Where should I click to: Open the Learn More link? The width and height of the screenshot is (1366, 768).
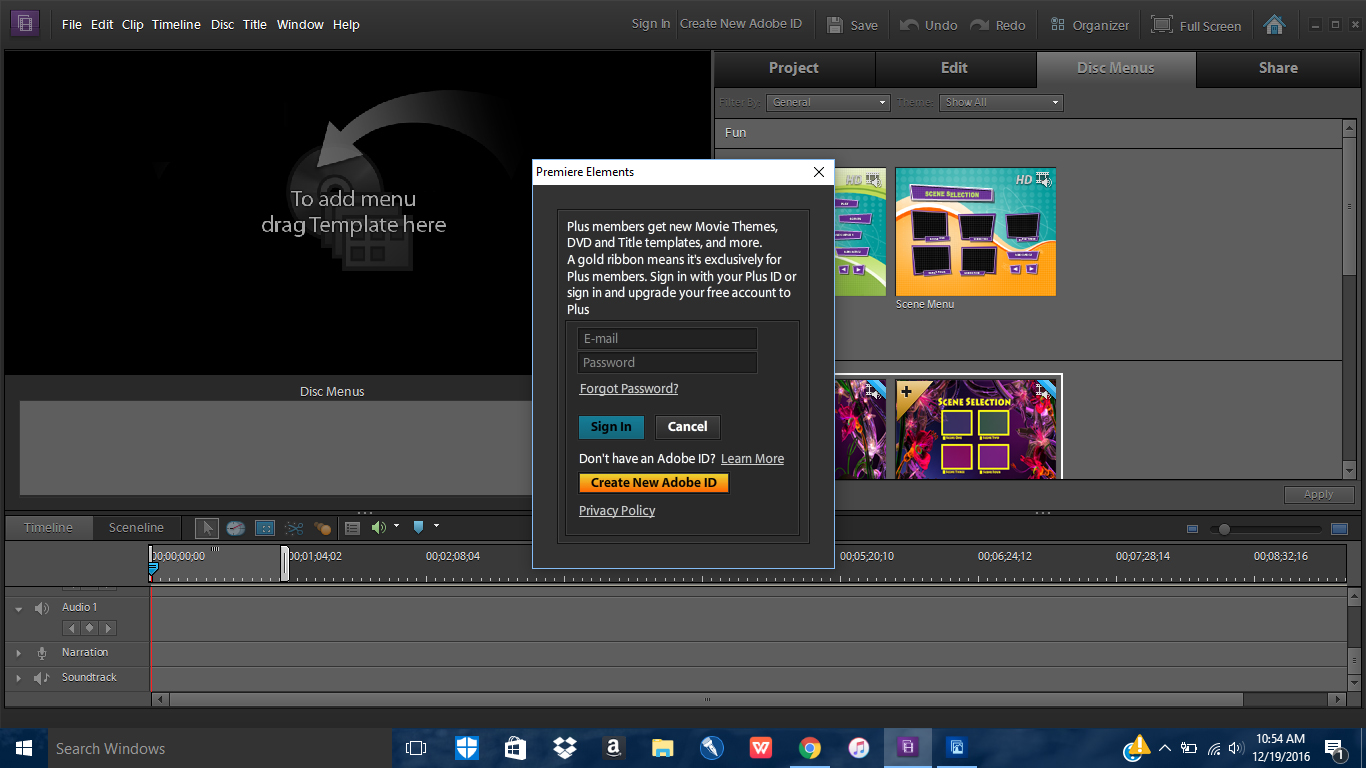[x=752, y=459]
